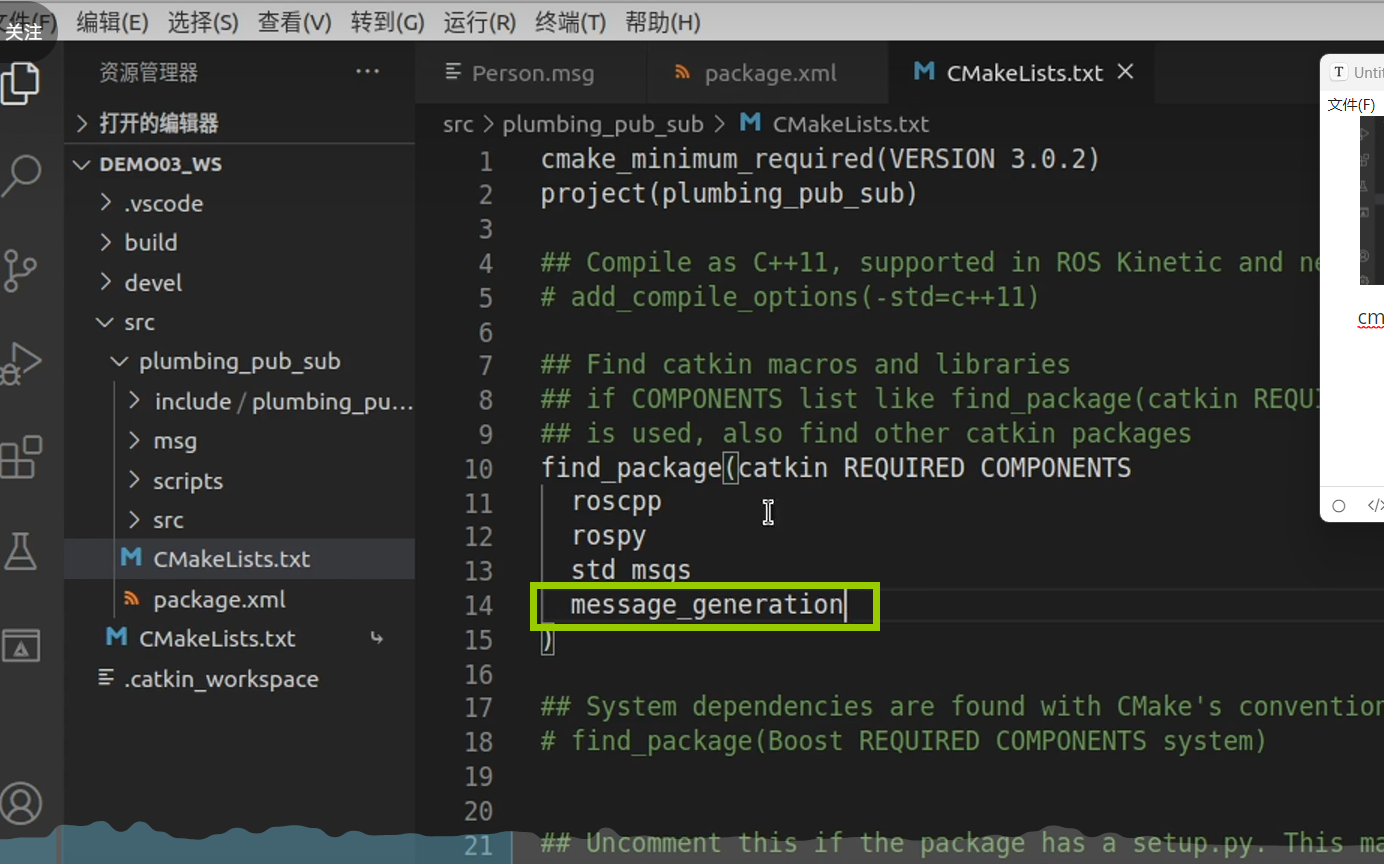1384x864 pixels.
Task: Toggle source code mode in Typora window
Action: [1375, 505]
